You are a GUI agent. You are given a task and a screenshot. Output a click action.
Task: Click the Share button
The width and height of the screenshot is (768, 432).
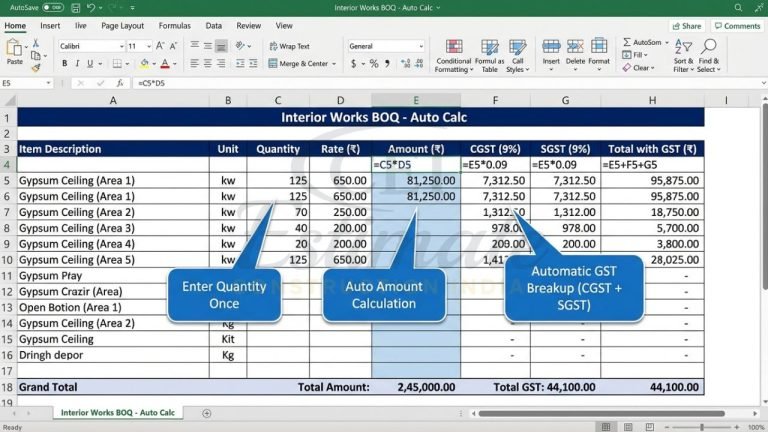click(x=686, y=26)
